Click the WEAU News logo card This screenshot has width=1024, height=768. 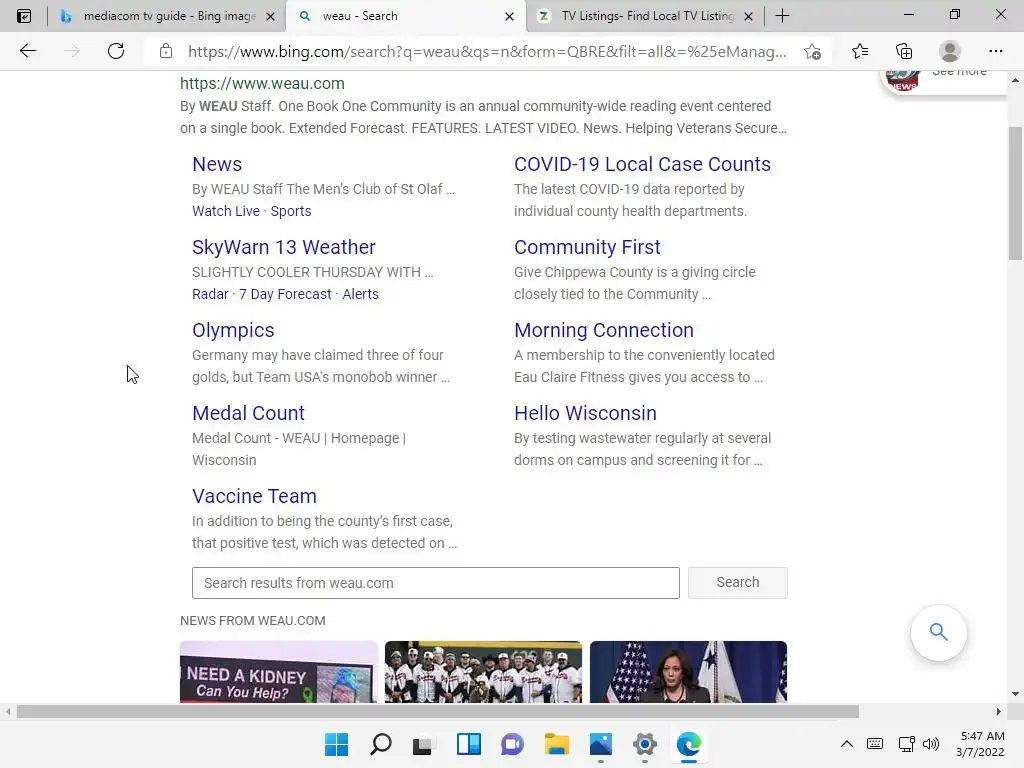[x=944, y=81]
